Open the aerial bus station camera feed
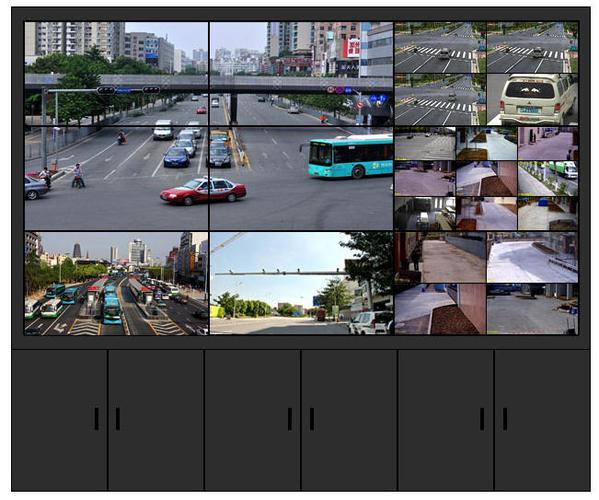 coord(117,283)
